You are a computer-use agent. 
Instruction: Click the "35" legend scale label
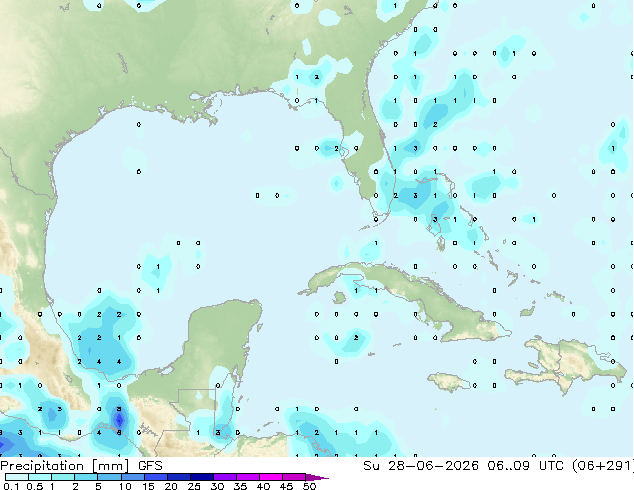pos(240,486)
